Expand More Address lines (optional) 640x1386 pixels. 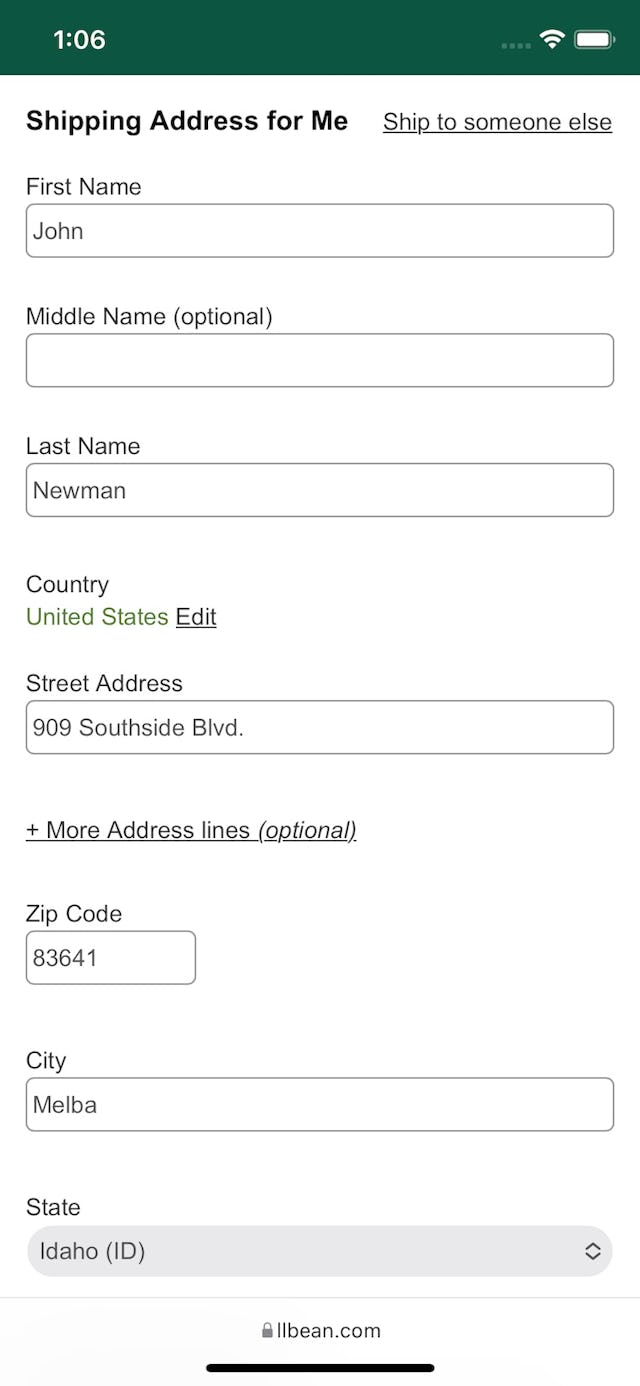pos(191,830)
